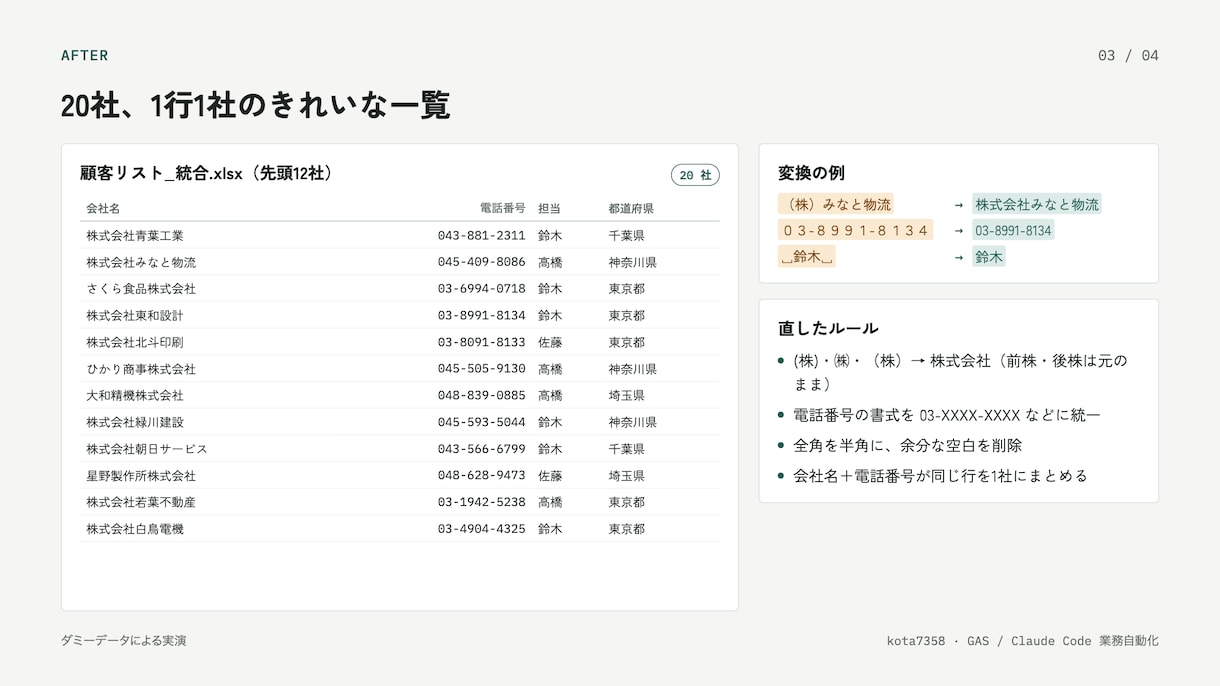Click phone number 045-505-9130
Image resolution: width=1220 pixels, height=686 pixels.
tap(481, 369)
